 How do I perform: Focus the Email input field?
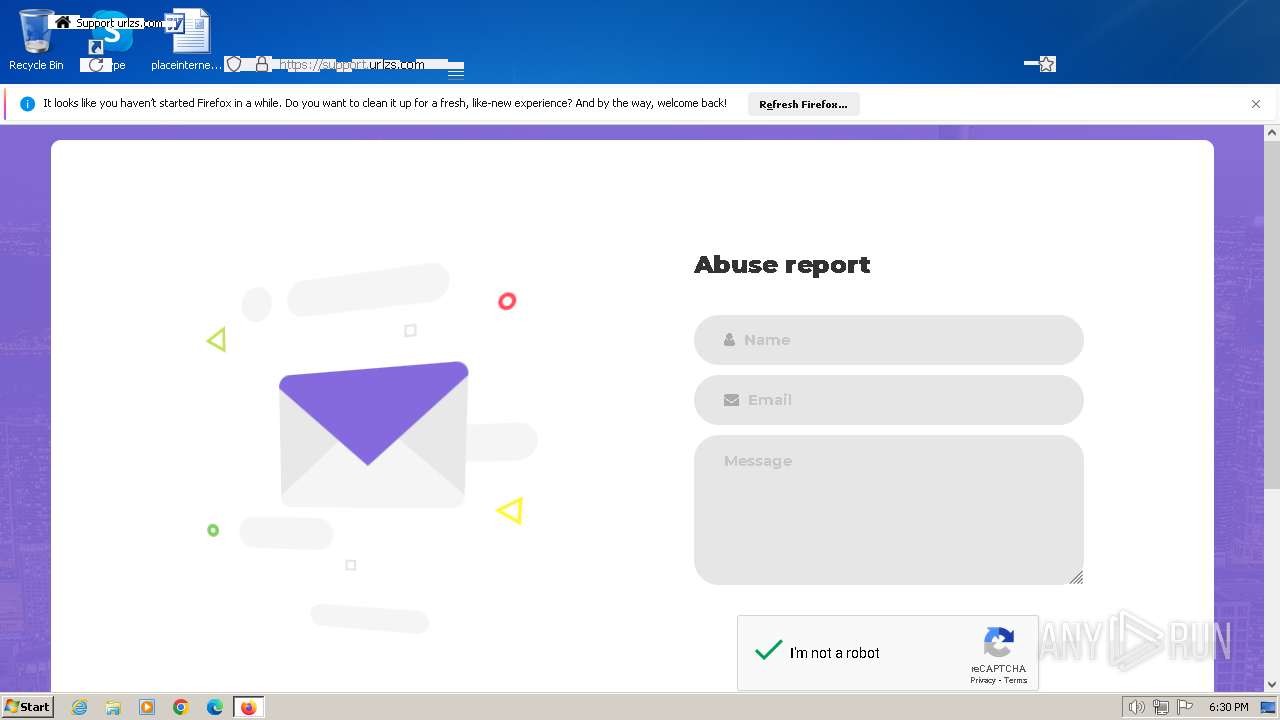888,400
